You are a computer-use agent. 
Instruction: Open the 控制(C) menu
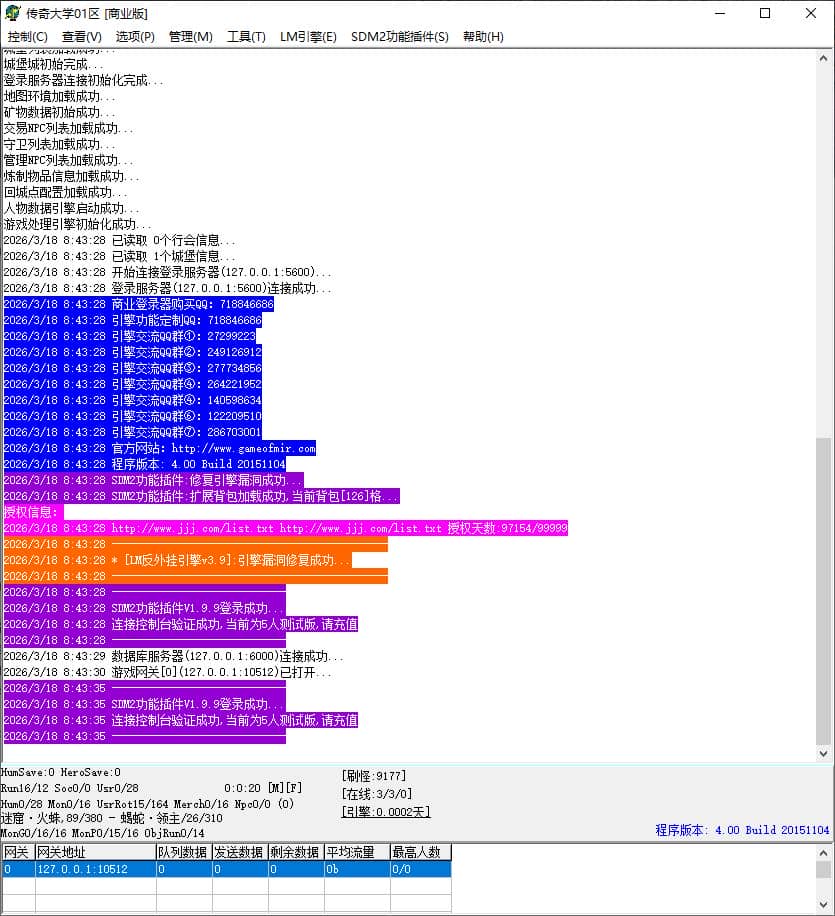pos(27,37)
